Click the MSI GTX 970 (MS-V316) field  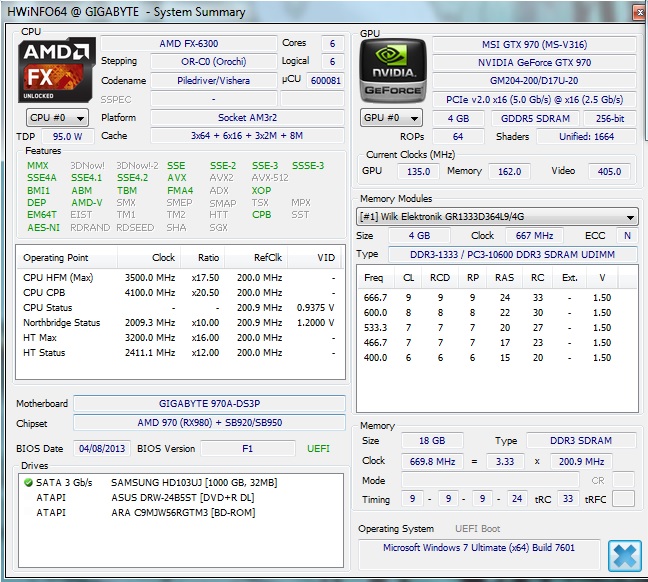point(534,44)
